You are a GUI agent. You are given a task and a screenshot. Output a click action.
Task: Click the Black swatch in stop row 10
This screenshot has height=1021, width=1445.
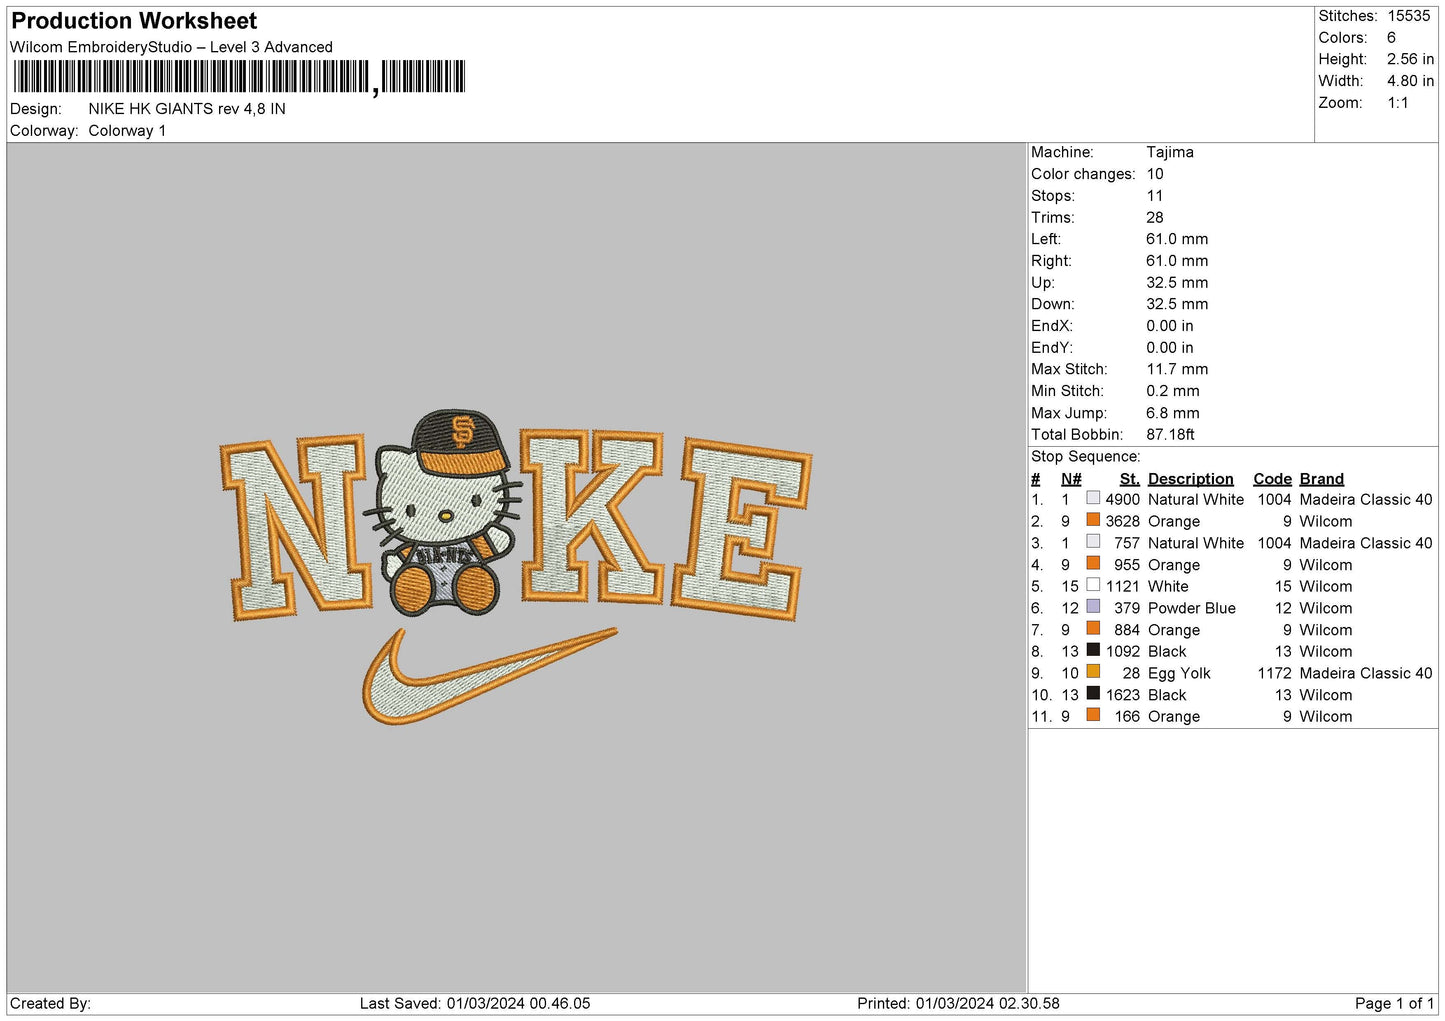coord(1093,694)
